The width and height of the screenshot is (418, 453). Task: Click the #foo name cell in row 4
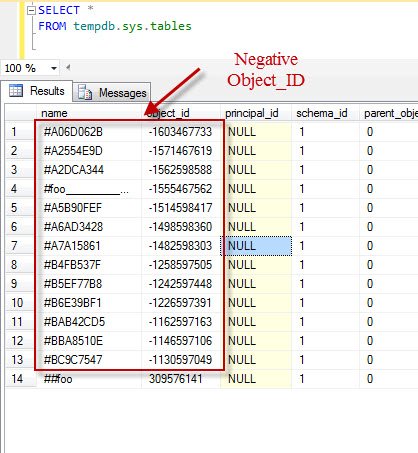(89, 189)
